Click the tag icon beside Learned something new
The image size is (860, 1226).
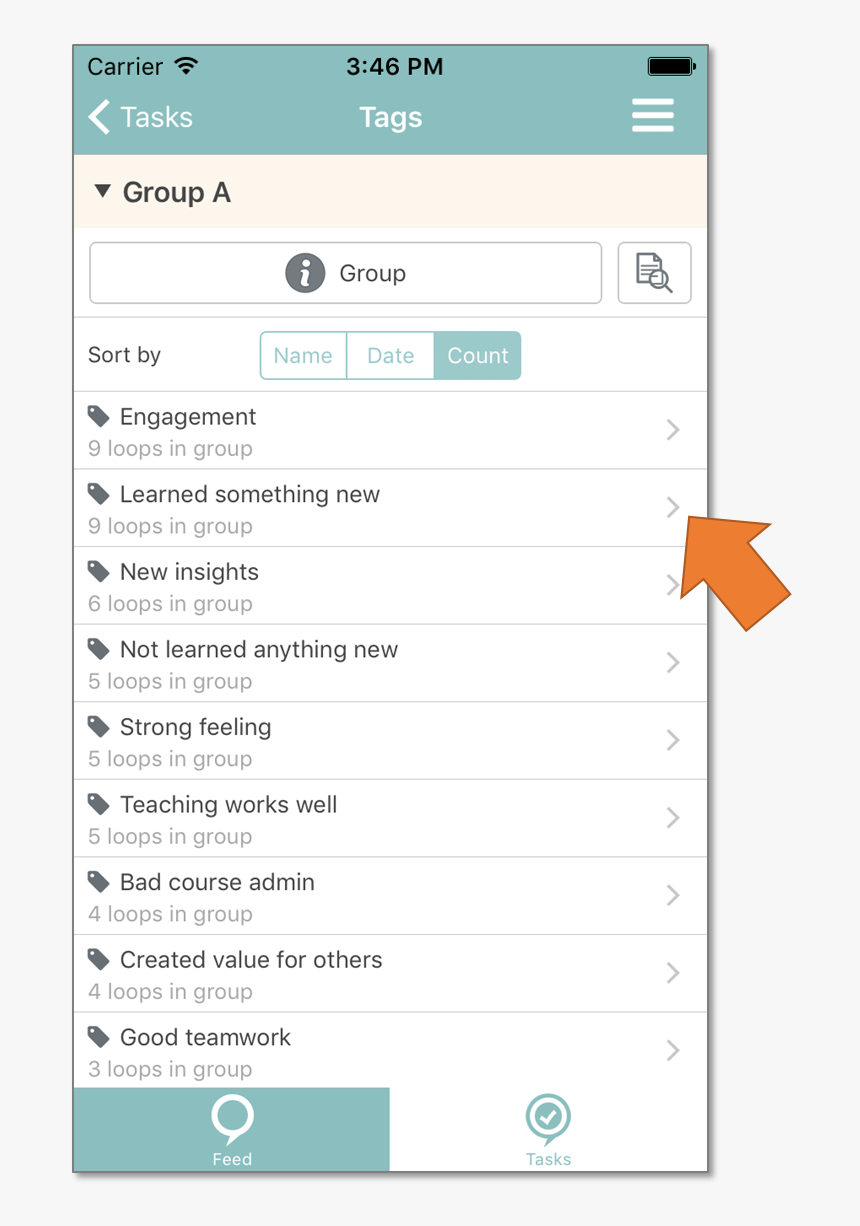(98, 494)
